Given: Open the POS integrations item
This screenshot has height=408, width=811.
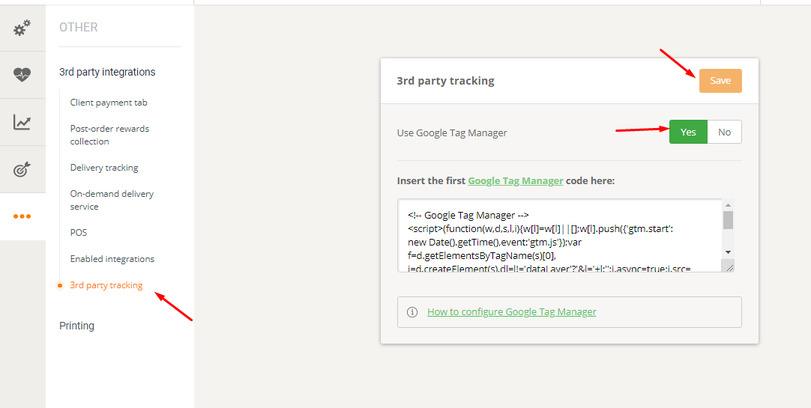Looking at the screenshot, I should coord(79,233).
